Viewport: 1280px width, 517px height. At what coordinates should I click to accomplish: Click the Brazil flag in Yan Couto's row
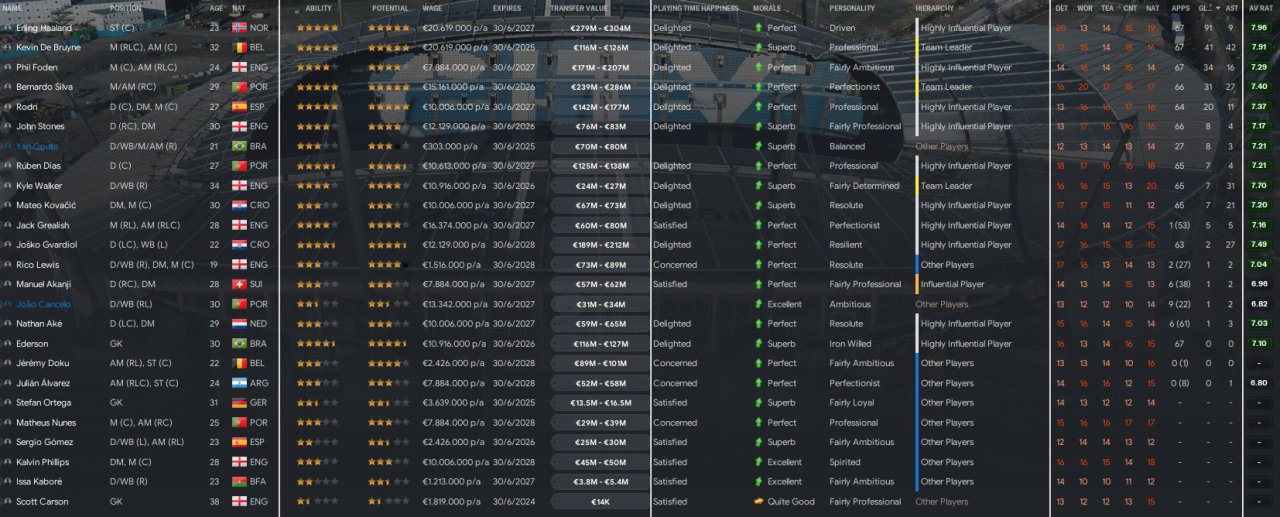(x=238, y=147)
